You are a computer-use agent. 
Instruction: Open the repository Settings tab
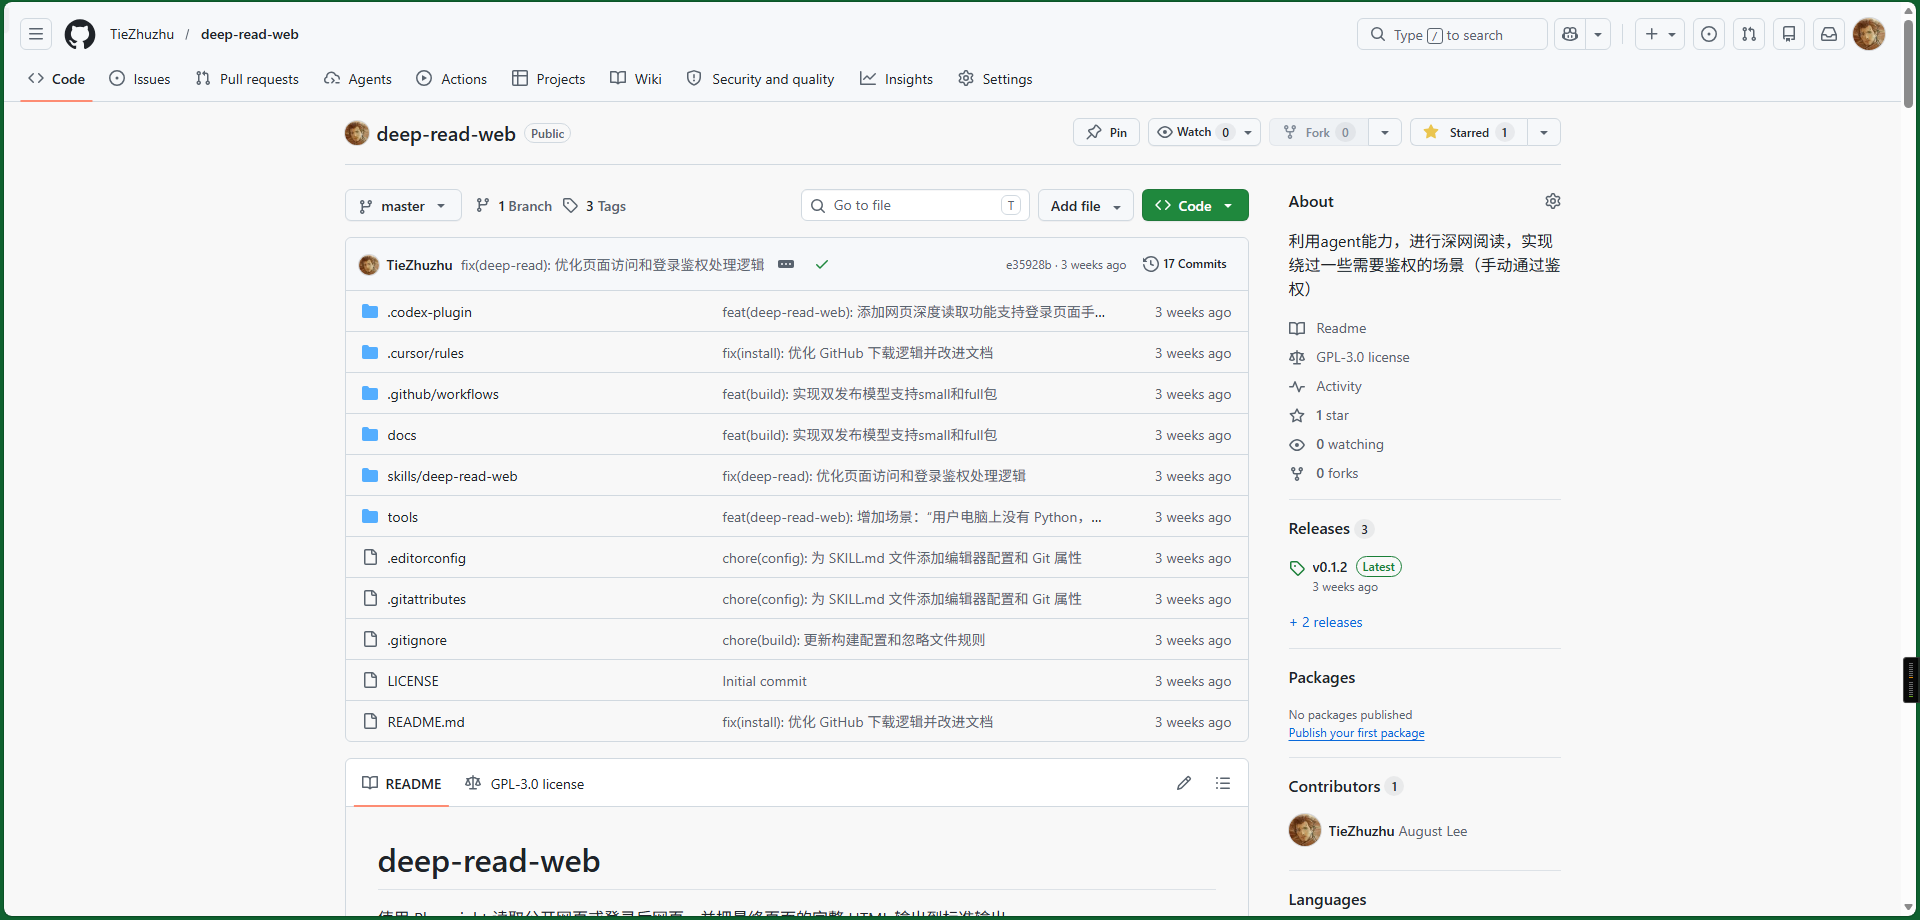tap(996, 79)
